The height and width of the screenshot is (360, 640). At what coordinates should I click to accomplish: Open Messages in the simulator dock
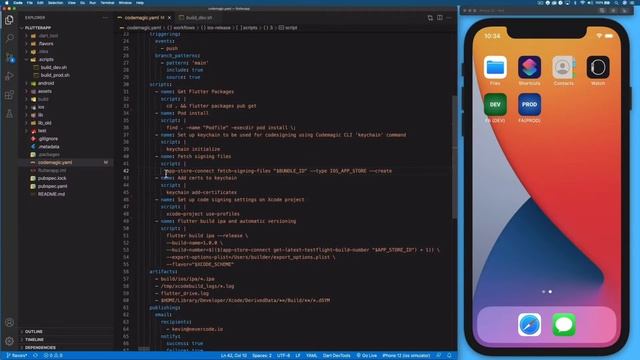(564, 325)
